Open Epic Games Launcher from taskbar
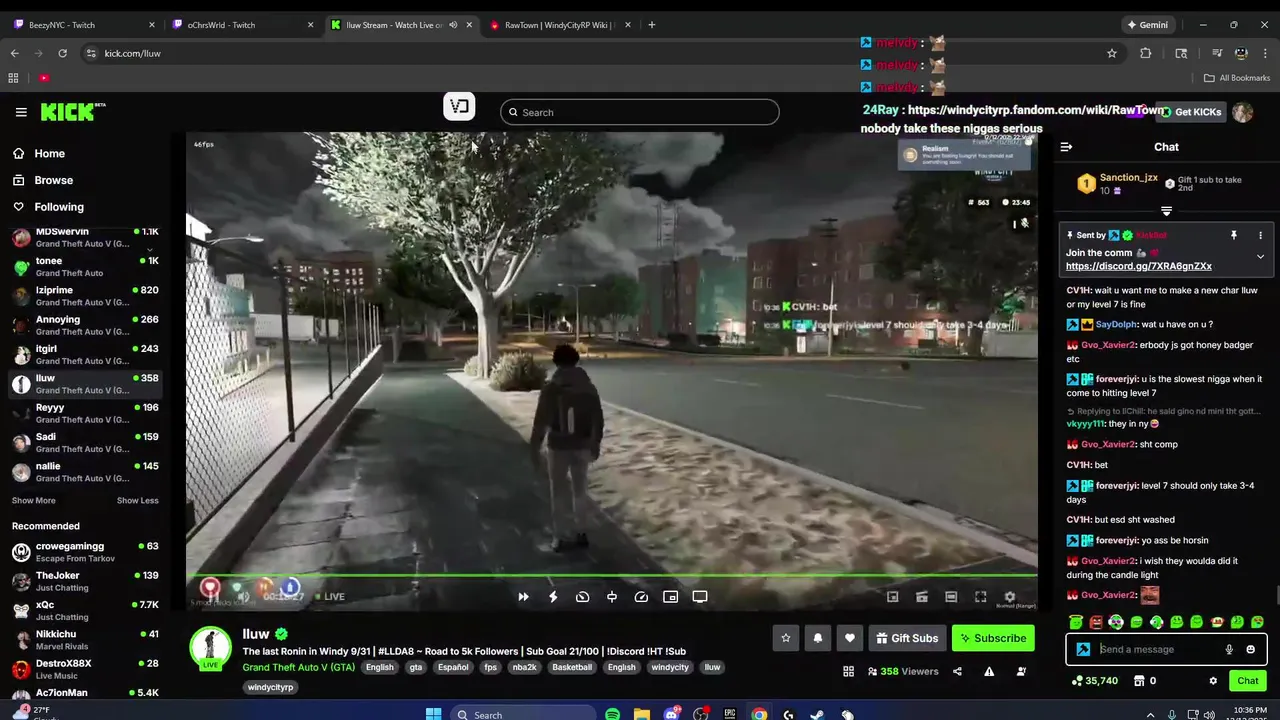1280x720 pixels. pos(730,714)
